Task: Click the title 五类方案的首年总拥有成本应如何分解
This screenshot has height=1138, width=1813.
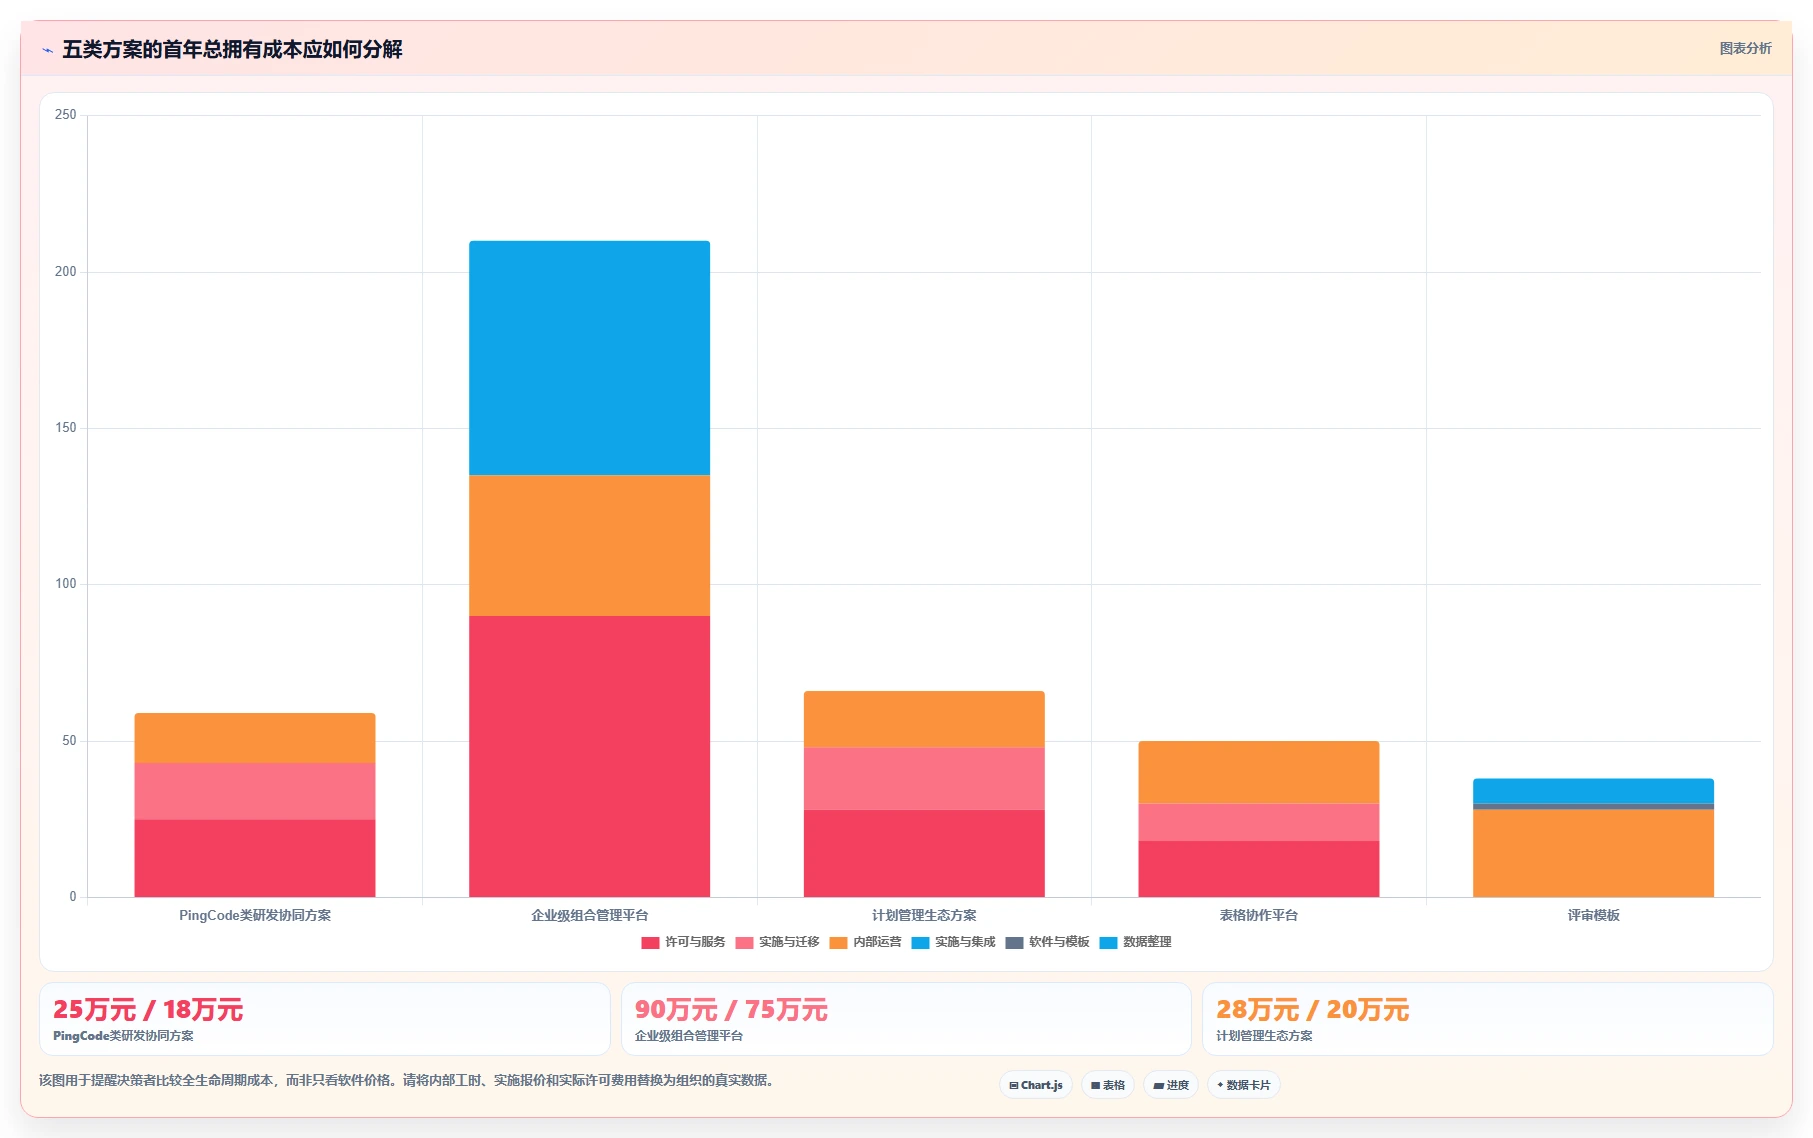Action: click(x=232, y=50)
